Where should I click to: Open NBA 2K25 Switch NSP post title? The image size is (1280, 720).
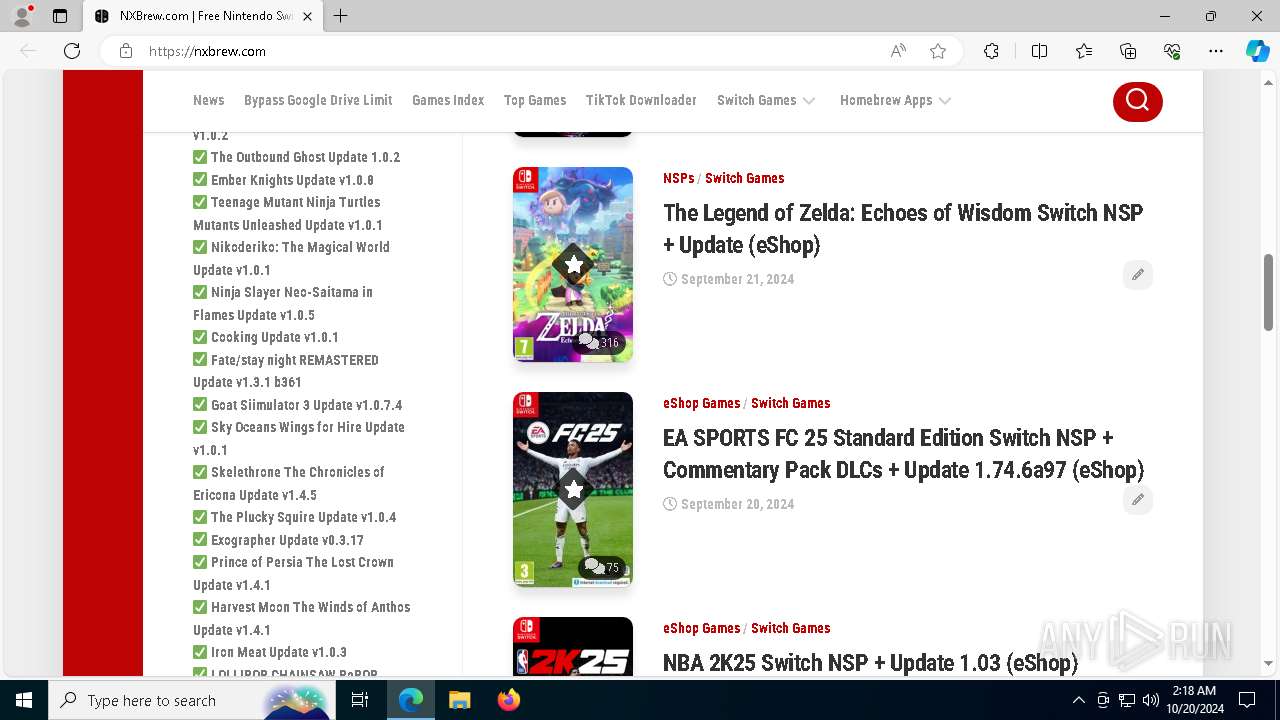[870, 662]
